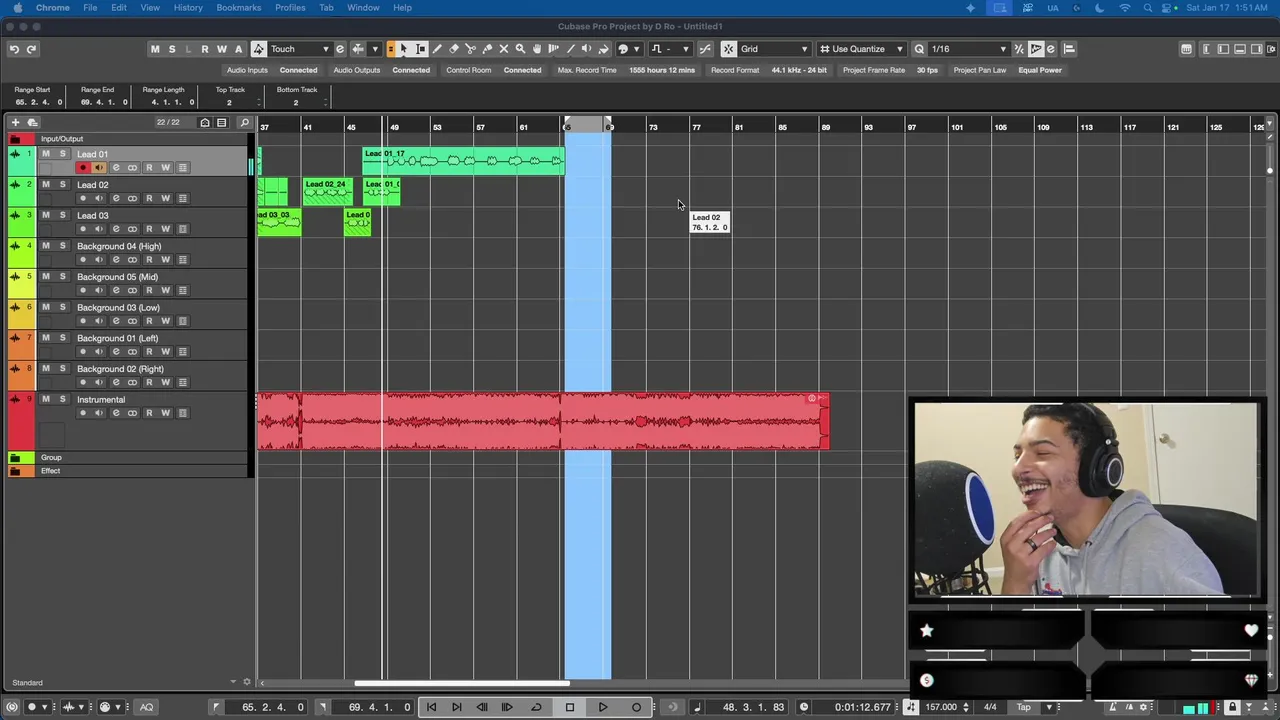Open the AQ button in transport bar
1280x720 pixels.
146,707
